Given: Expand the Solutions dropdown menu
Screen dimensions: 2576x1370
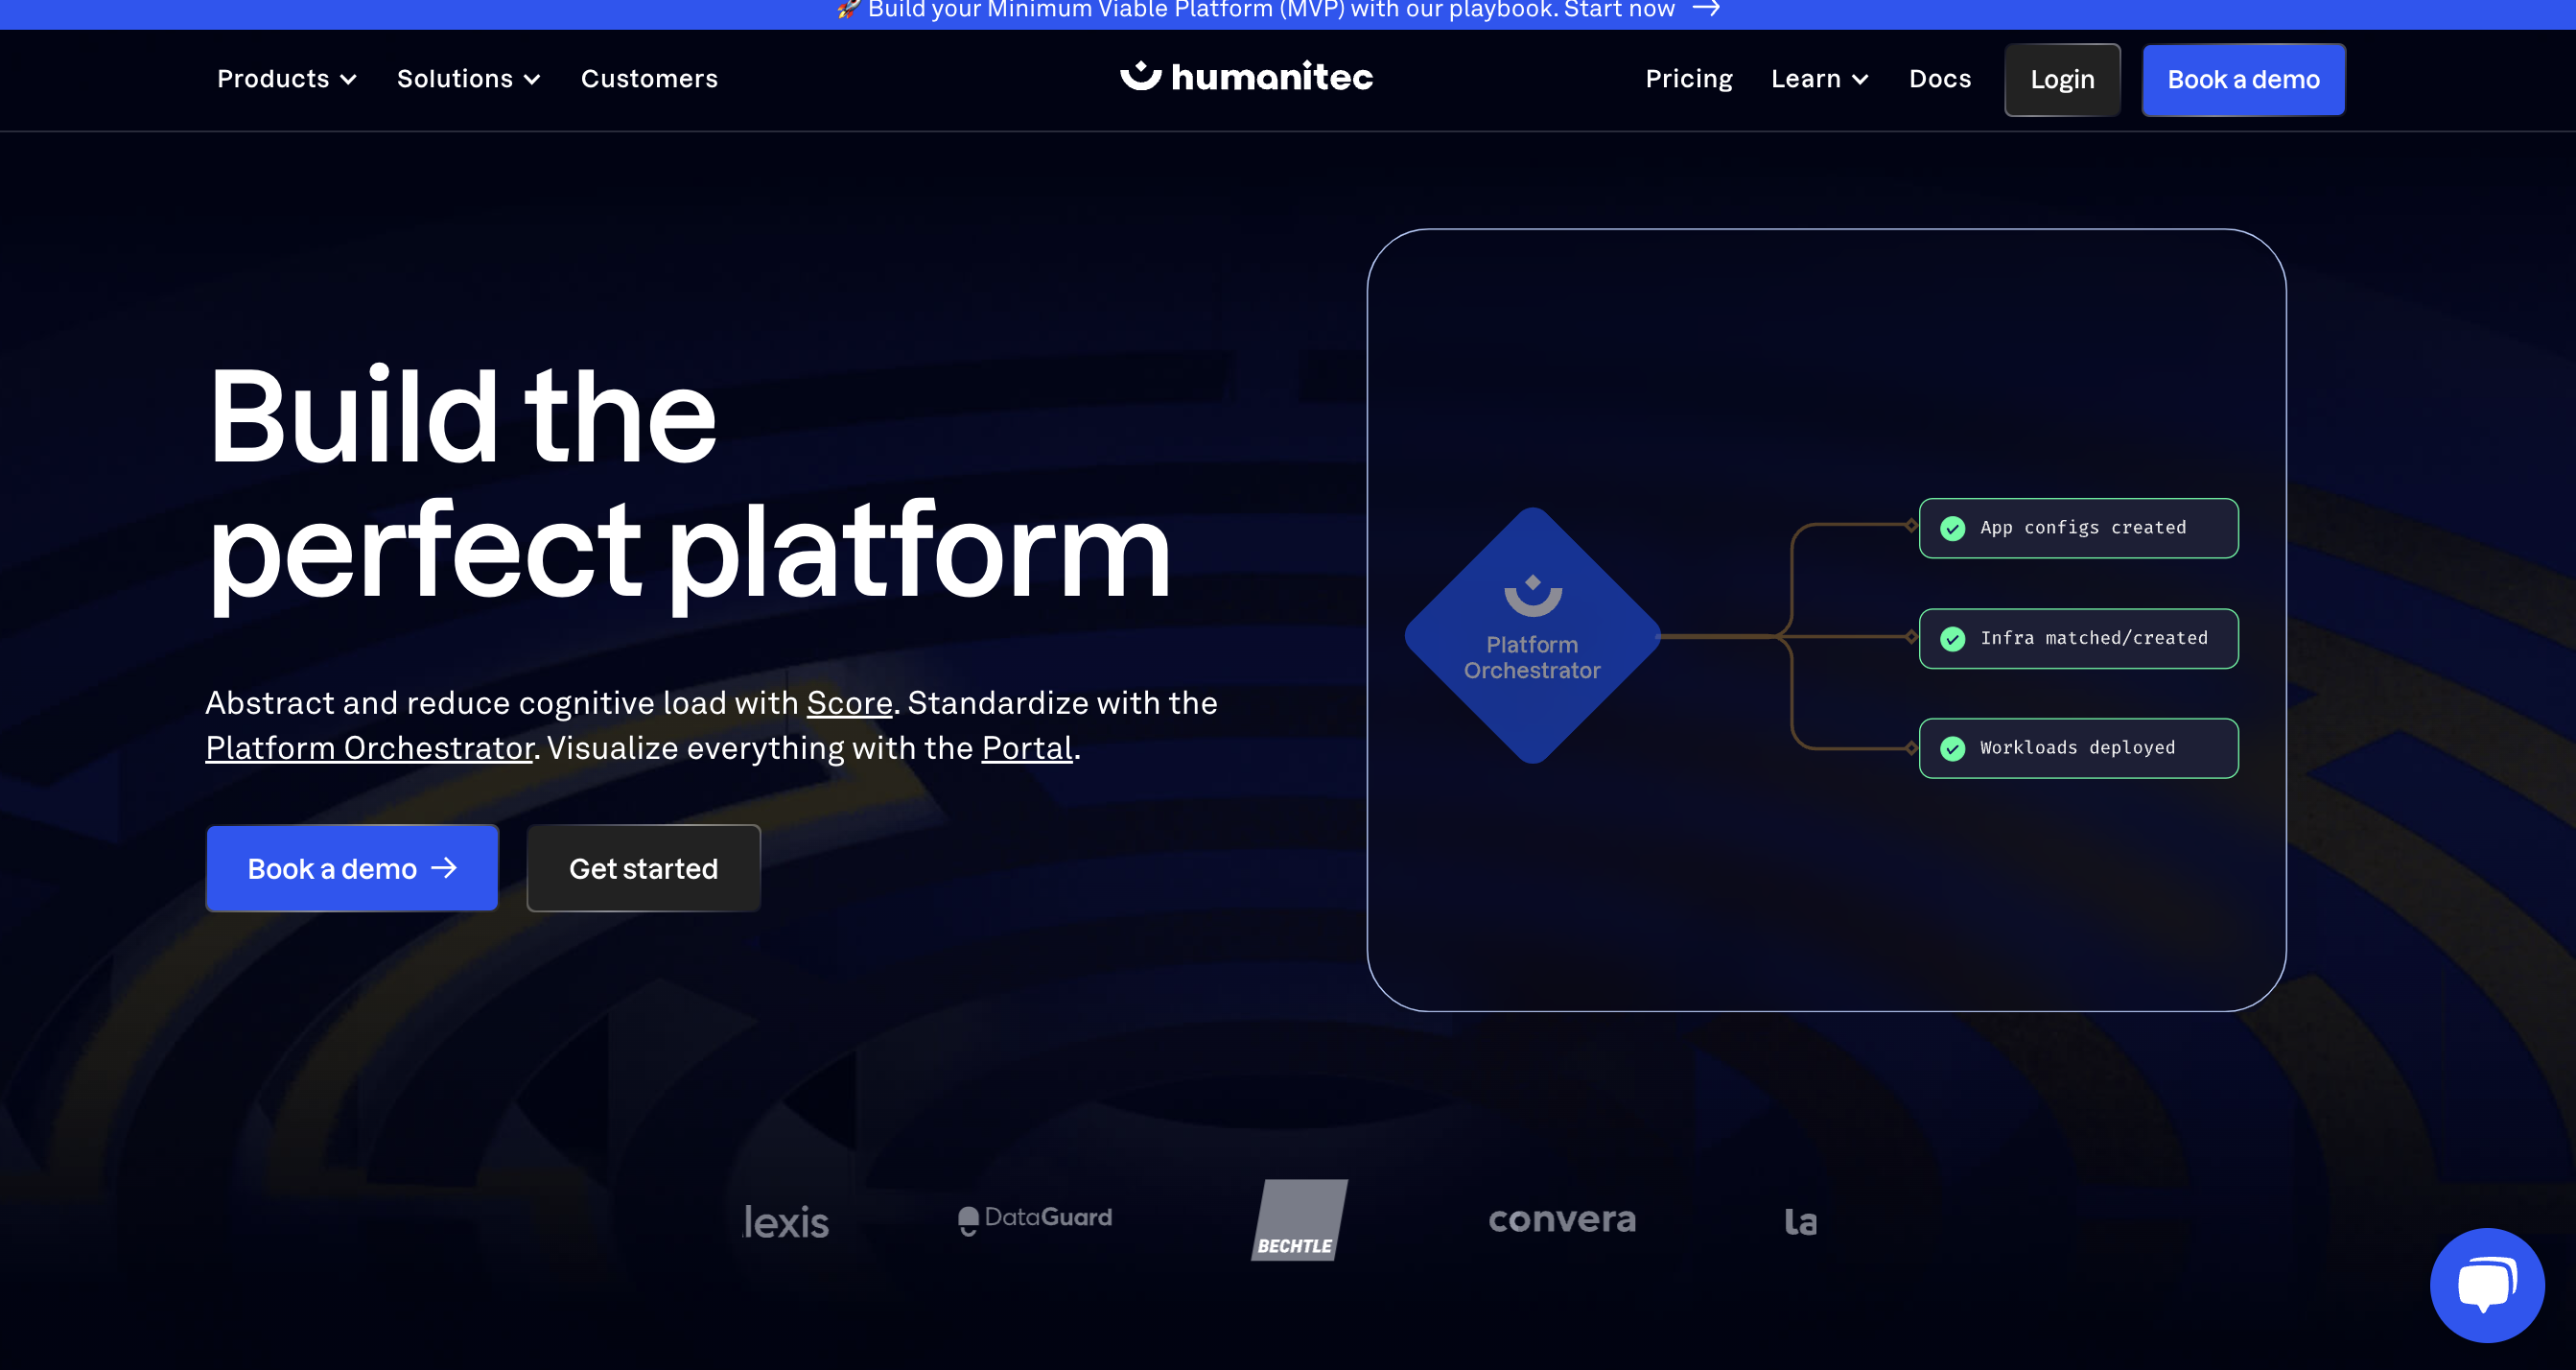Looking at the screenshot, I should click(x=466, y=79).
